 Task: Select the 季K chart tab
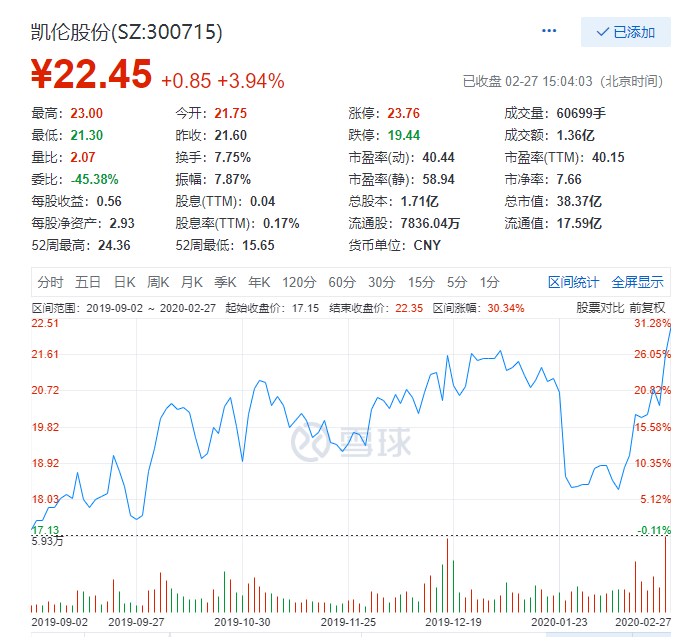[225, 282]
